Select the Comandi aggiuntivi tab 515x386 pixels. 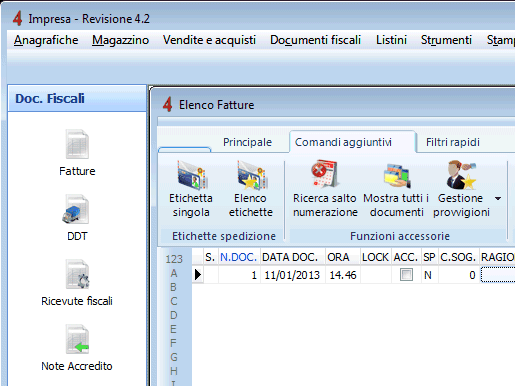[x=352, y=142]
